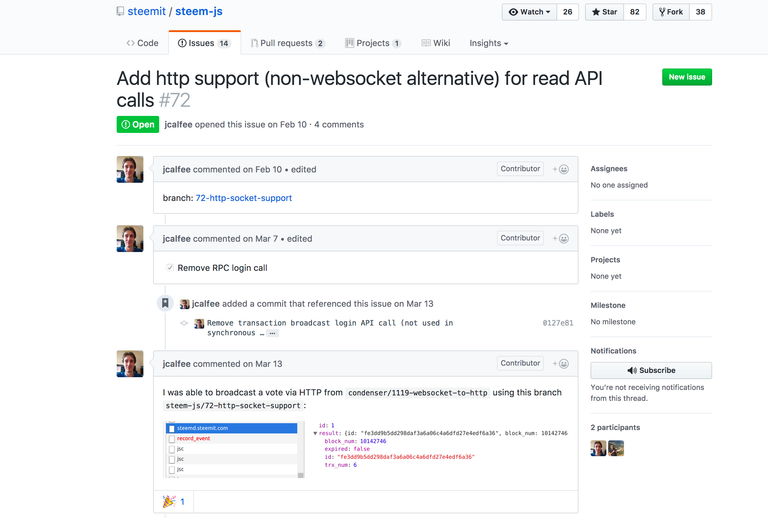View the 26 watchers count
The width and height of the screenshot is (768, 518).
pyautogui.click(x=568, y=12)
